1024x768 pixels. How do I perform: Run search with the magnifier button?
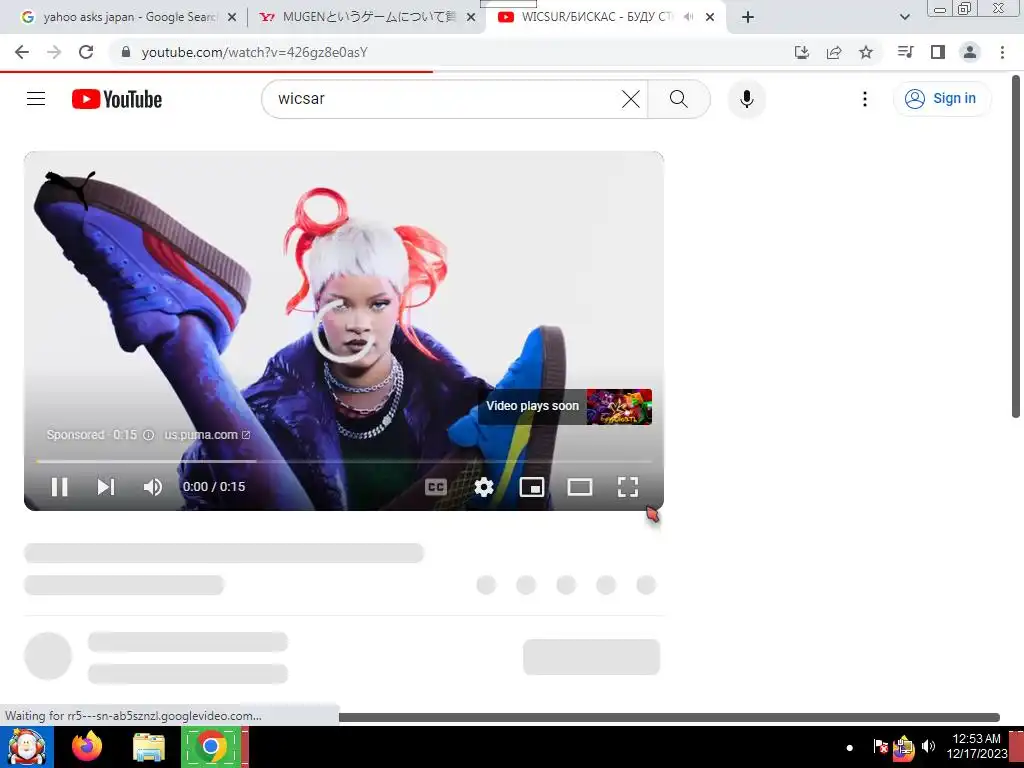pos(679,99)
